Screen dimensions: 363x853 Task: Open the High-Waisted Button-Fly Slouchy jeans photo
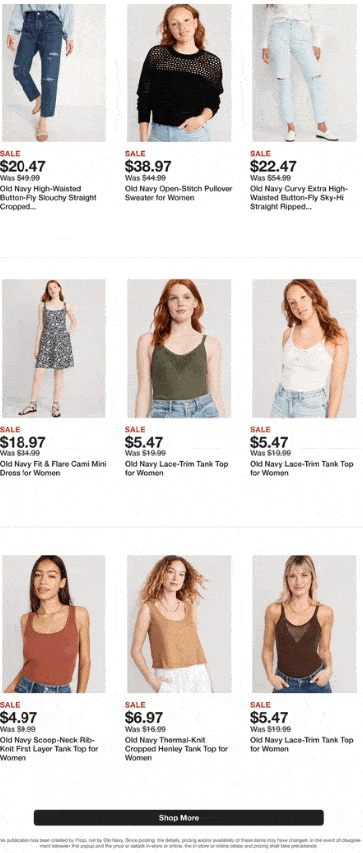(54, 73)
